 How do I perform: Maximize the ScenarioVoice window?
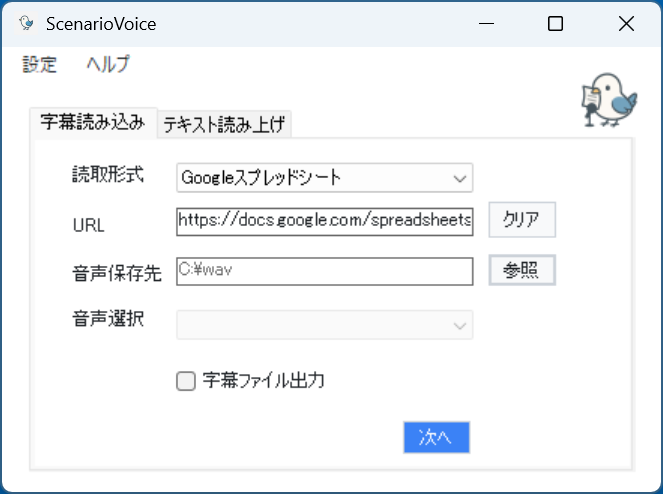[555, 23]
